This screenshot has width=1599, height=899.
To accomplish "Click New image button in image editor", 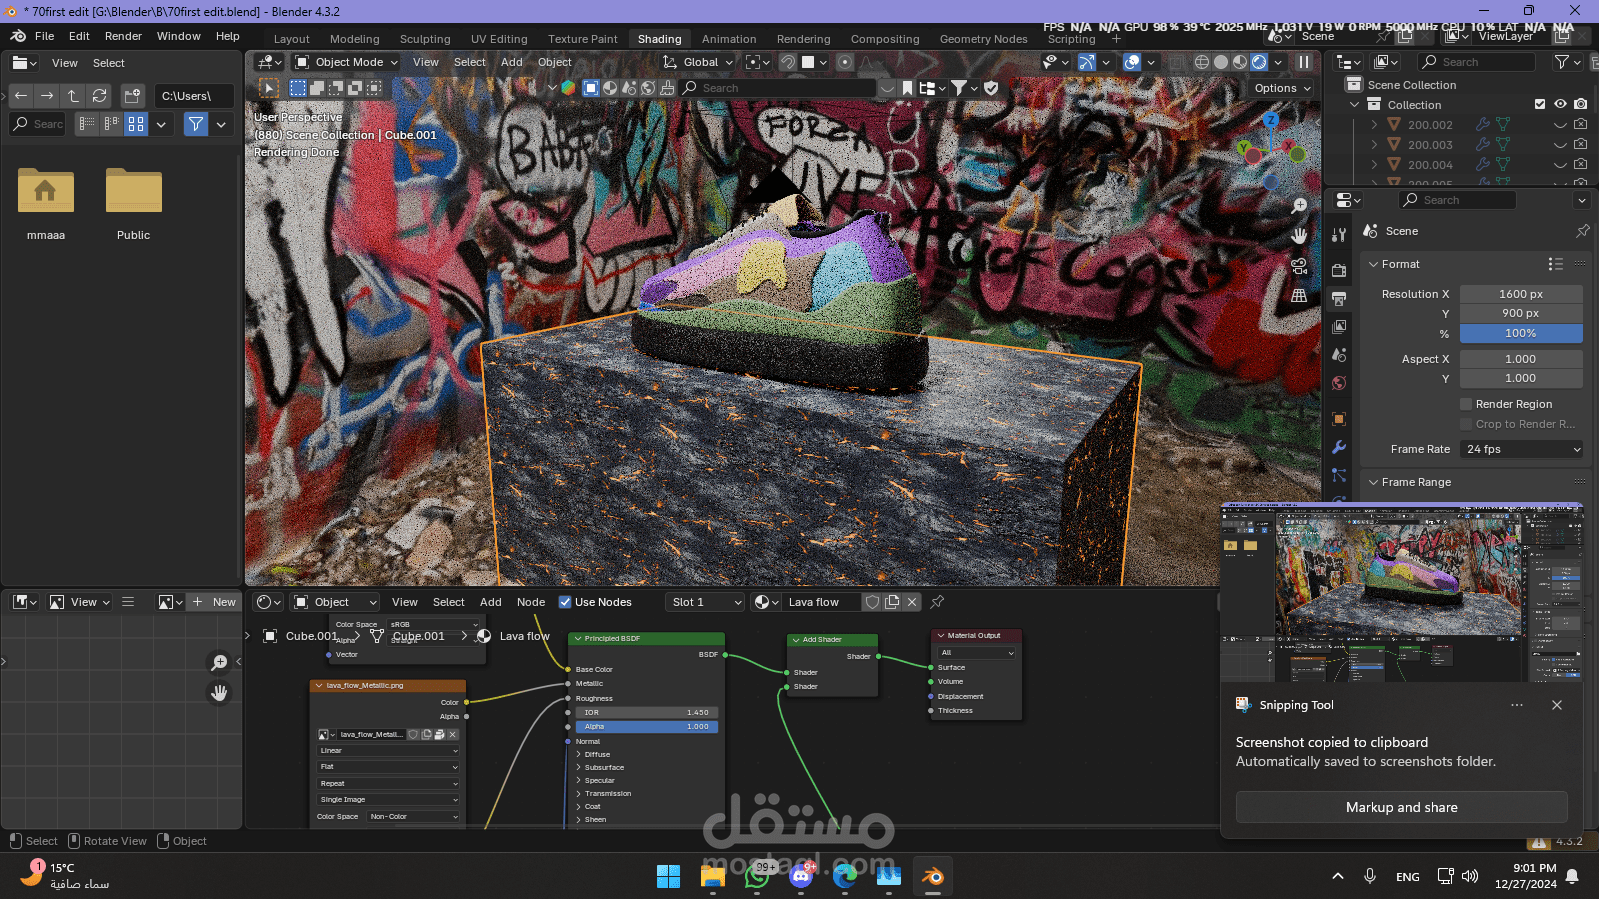I will pos(214,602).
